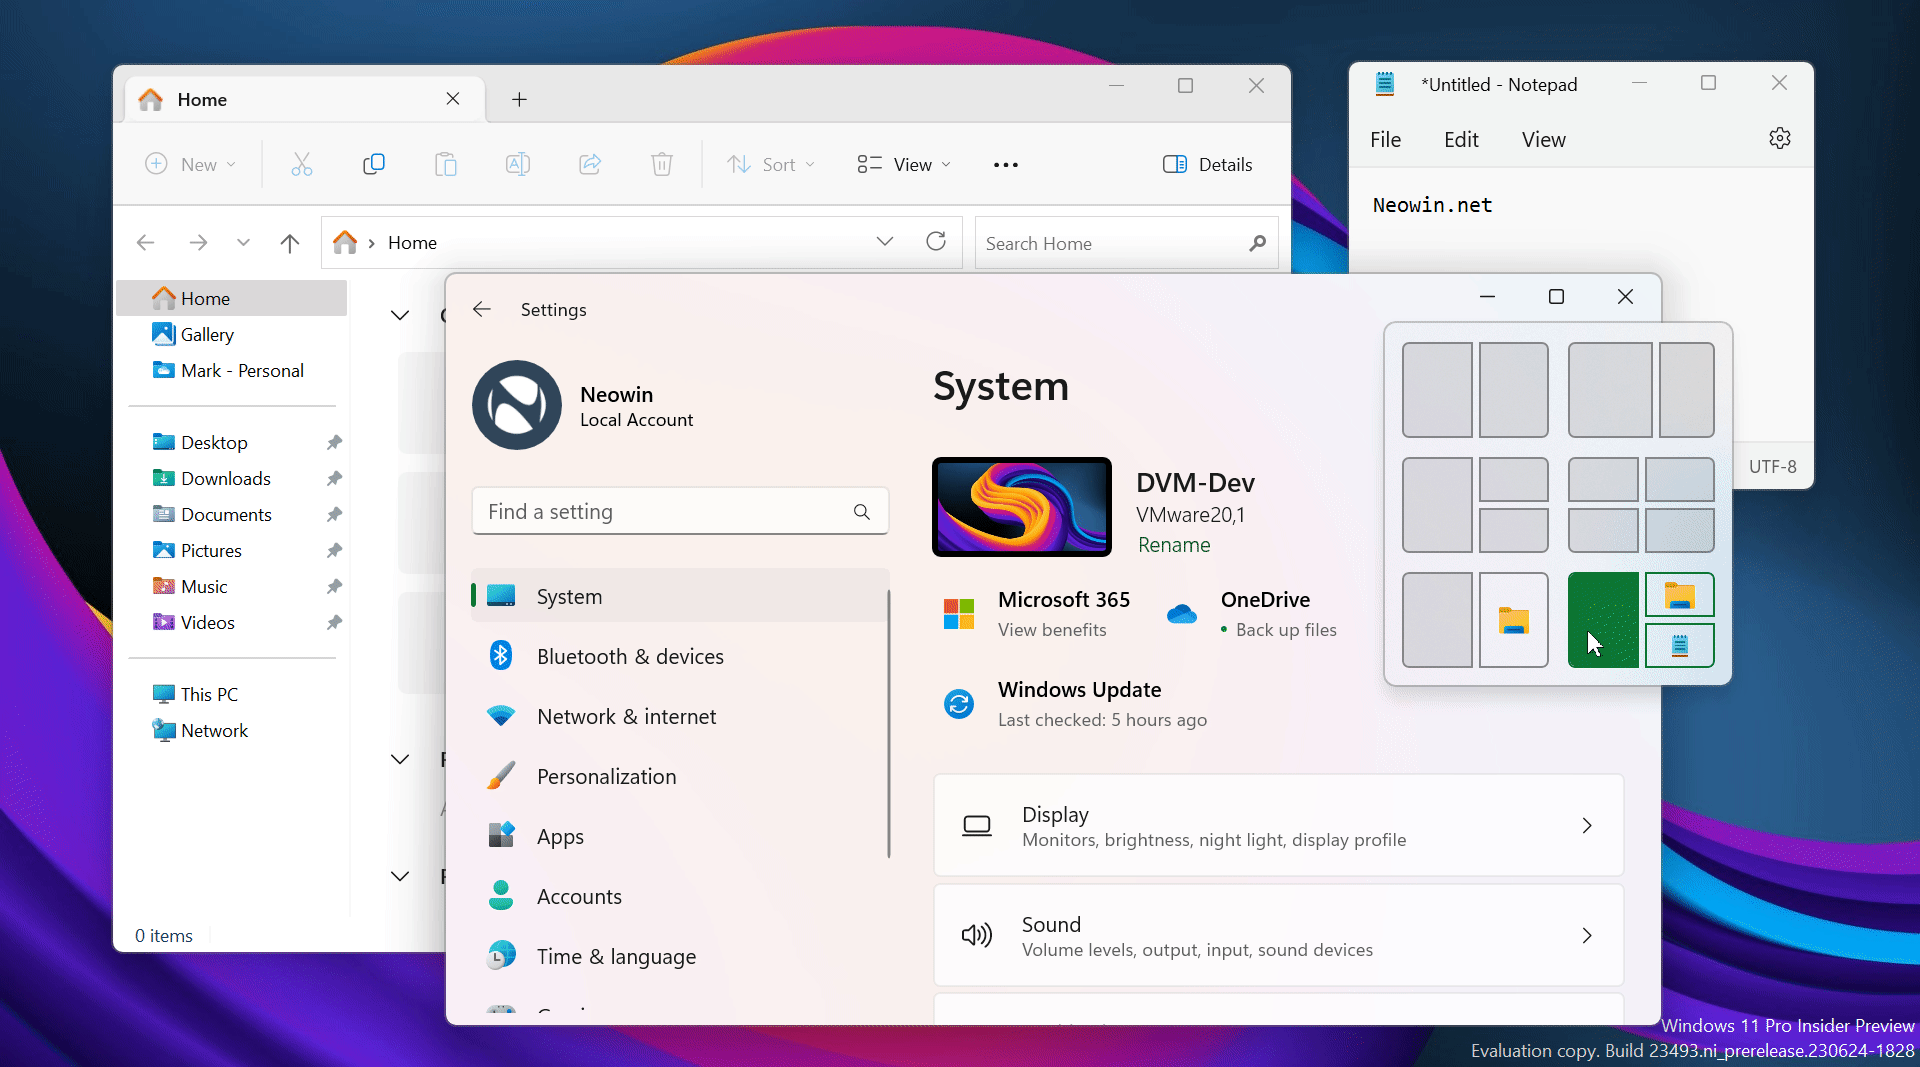Click the OneDrive cloud icon in Settings

1181,614
